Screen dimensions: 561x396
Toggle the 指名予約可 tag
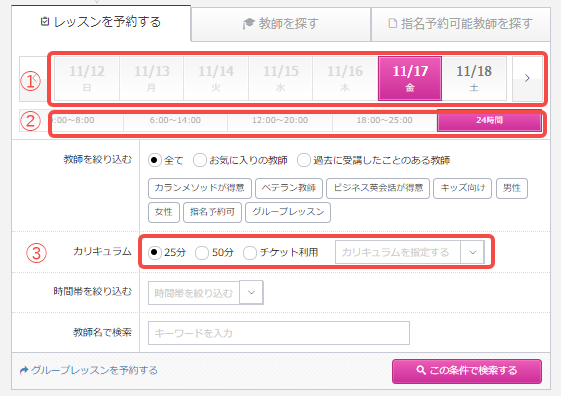click(212, 212)
